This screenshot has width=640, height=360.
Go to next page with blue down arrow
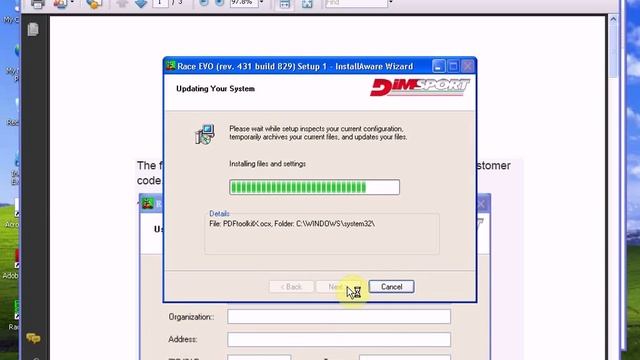(141, 3)
